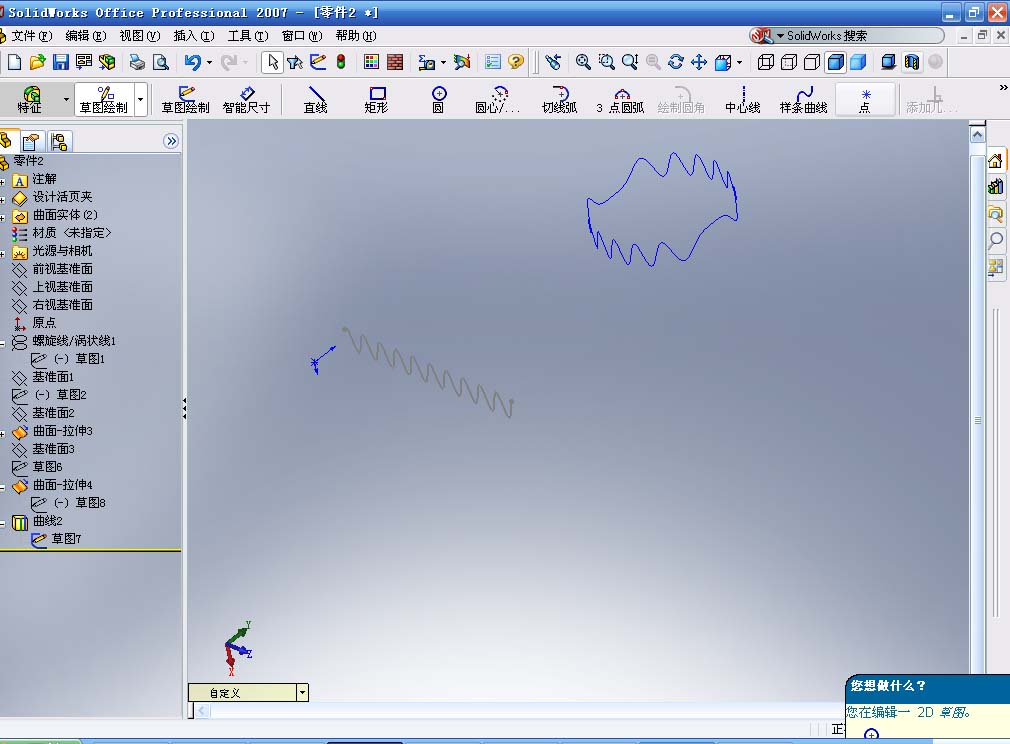
Task: Select the 直线 line sketch tool
Action: (316, 100)
